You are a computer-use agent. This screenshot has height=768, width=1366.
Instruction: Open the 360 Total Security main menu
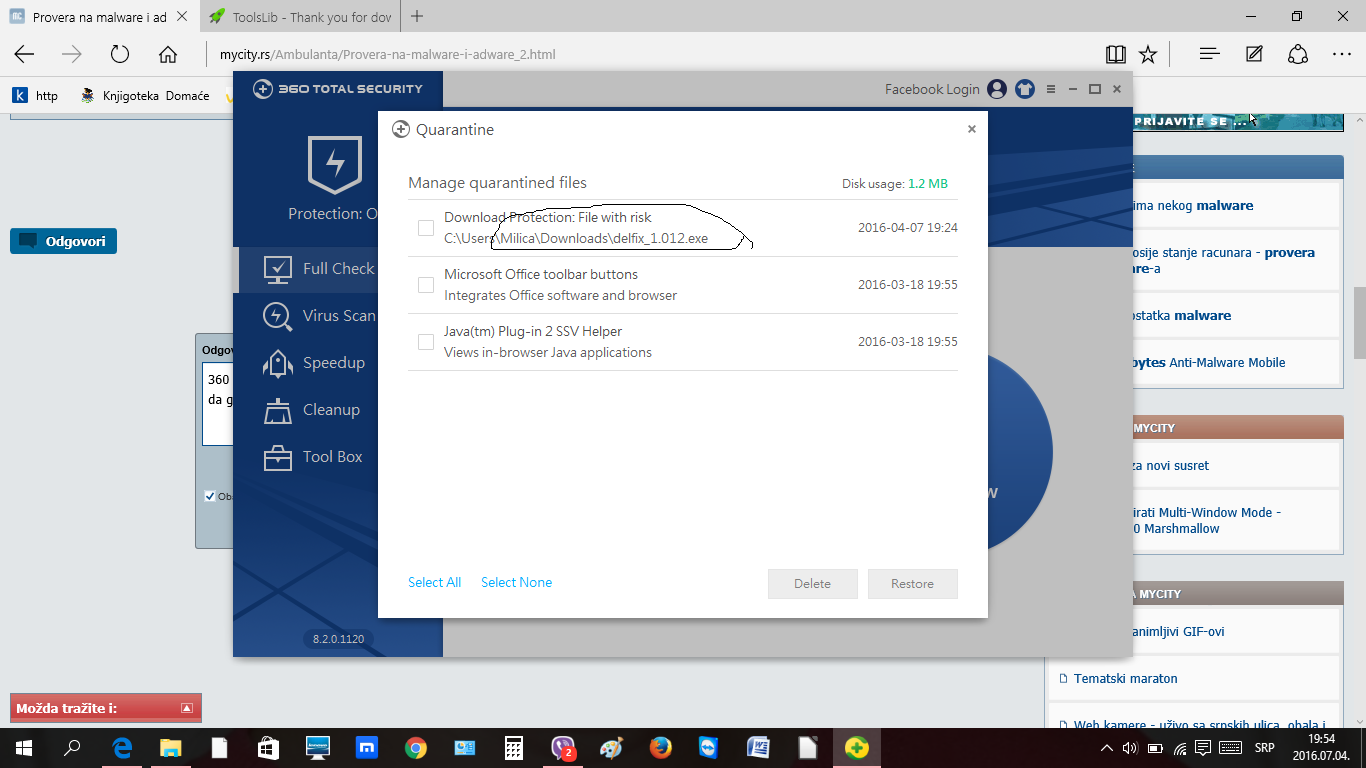1051,89
